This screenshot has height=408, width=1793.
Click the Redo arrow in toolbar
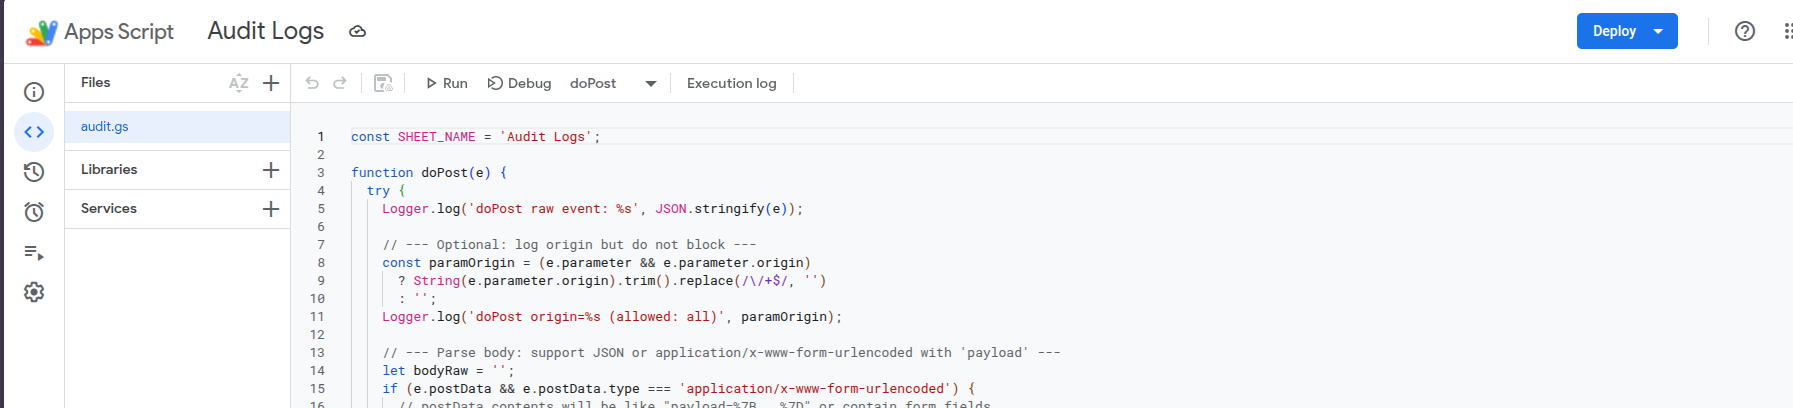[x=340, y=83]
